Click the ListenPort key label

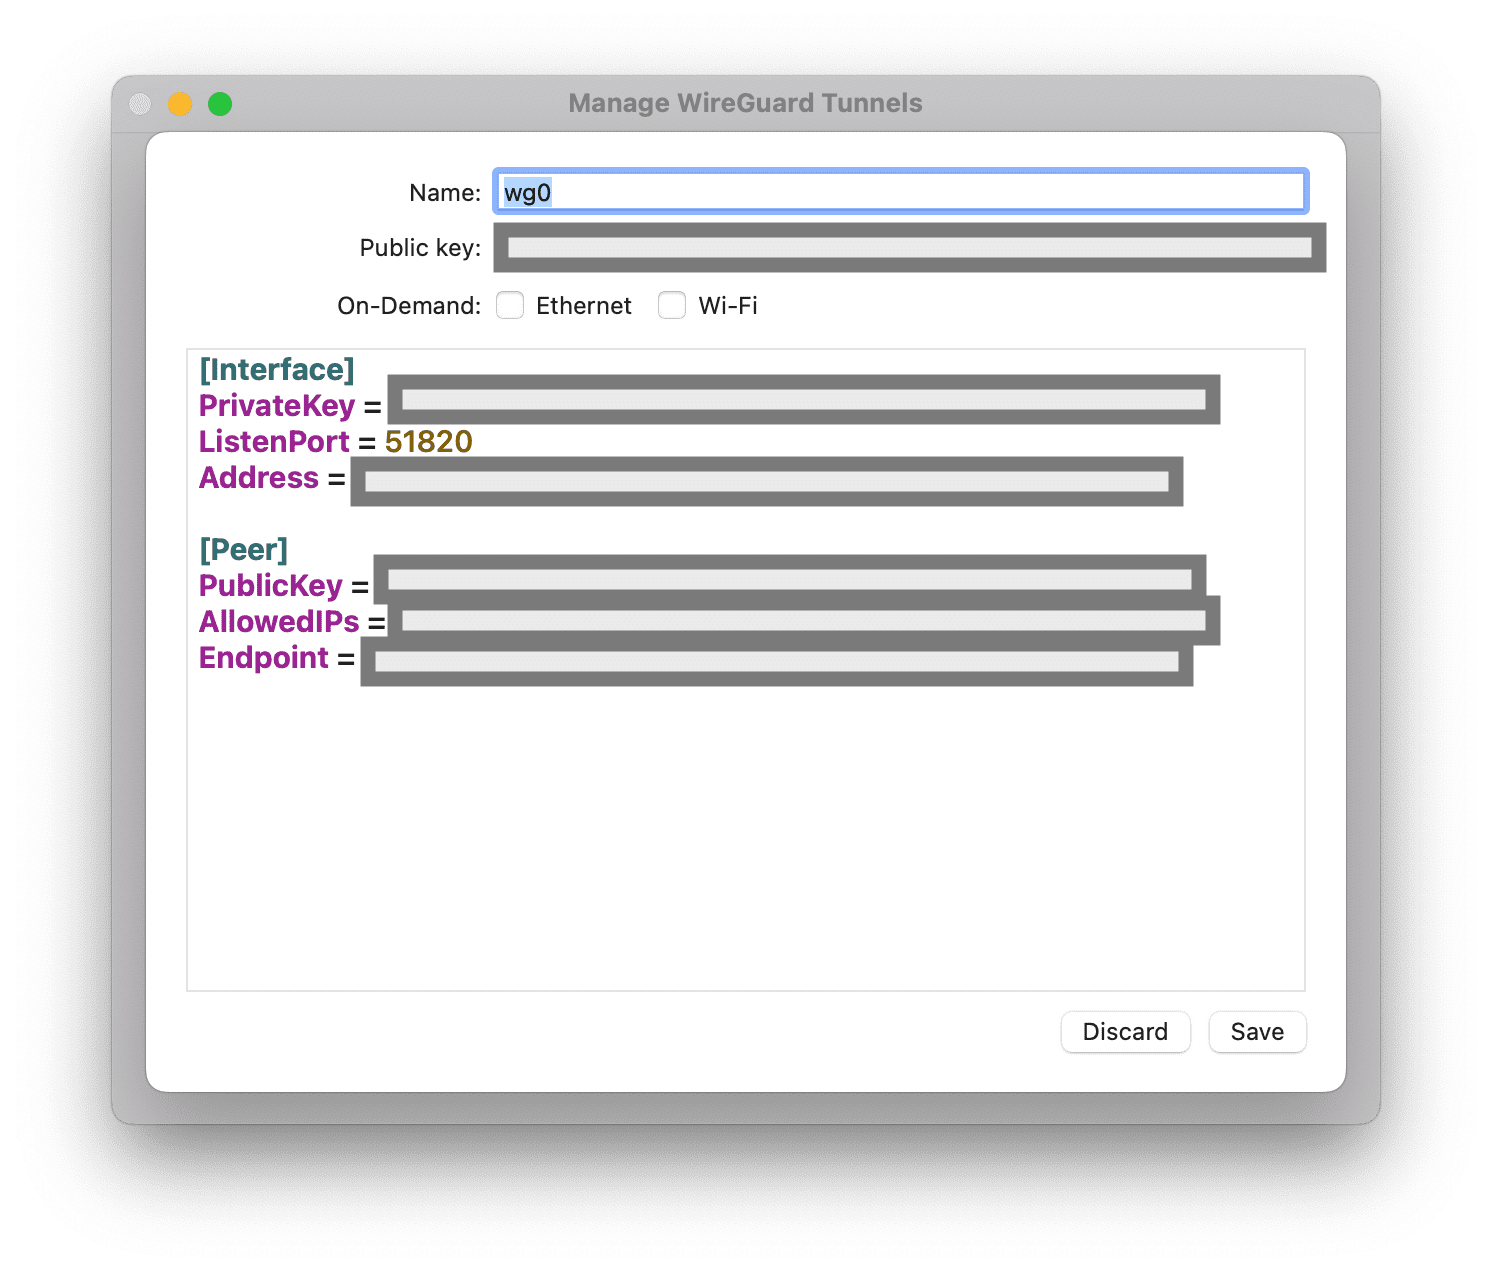pyautogui.click(x=274, y=442)
